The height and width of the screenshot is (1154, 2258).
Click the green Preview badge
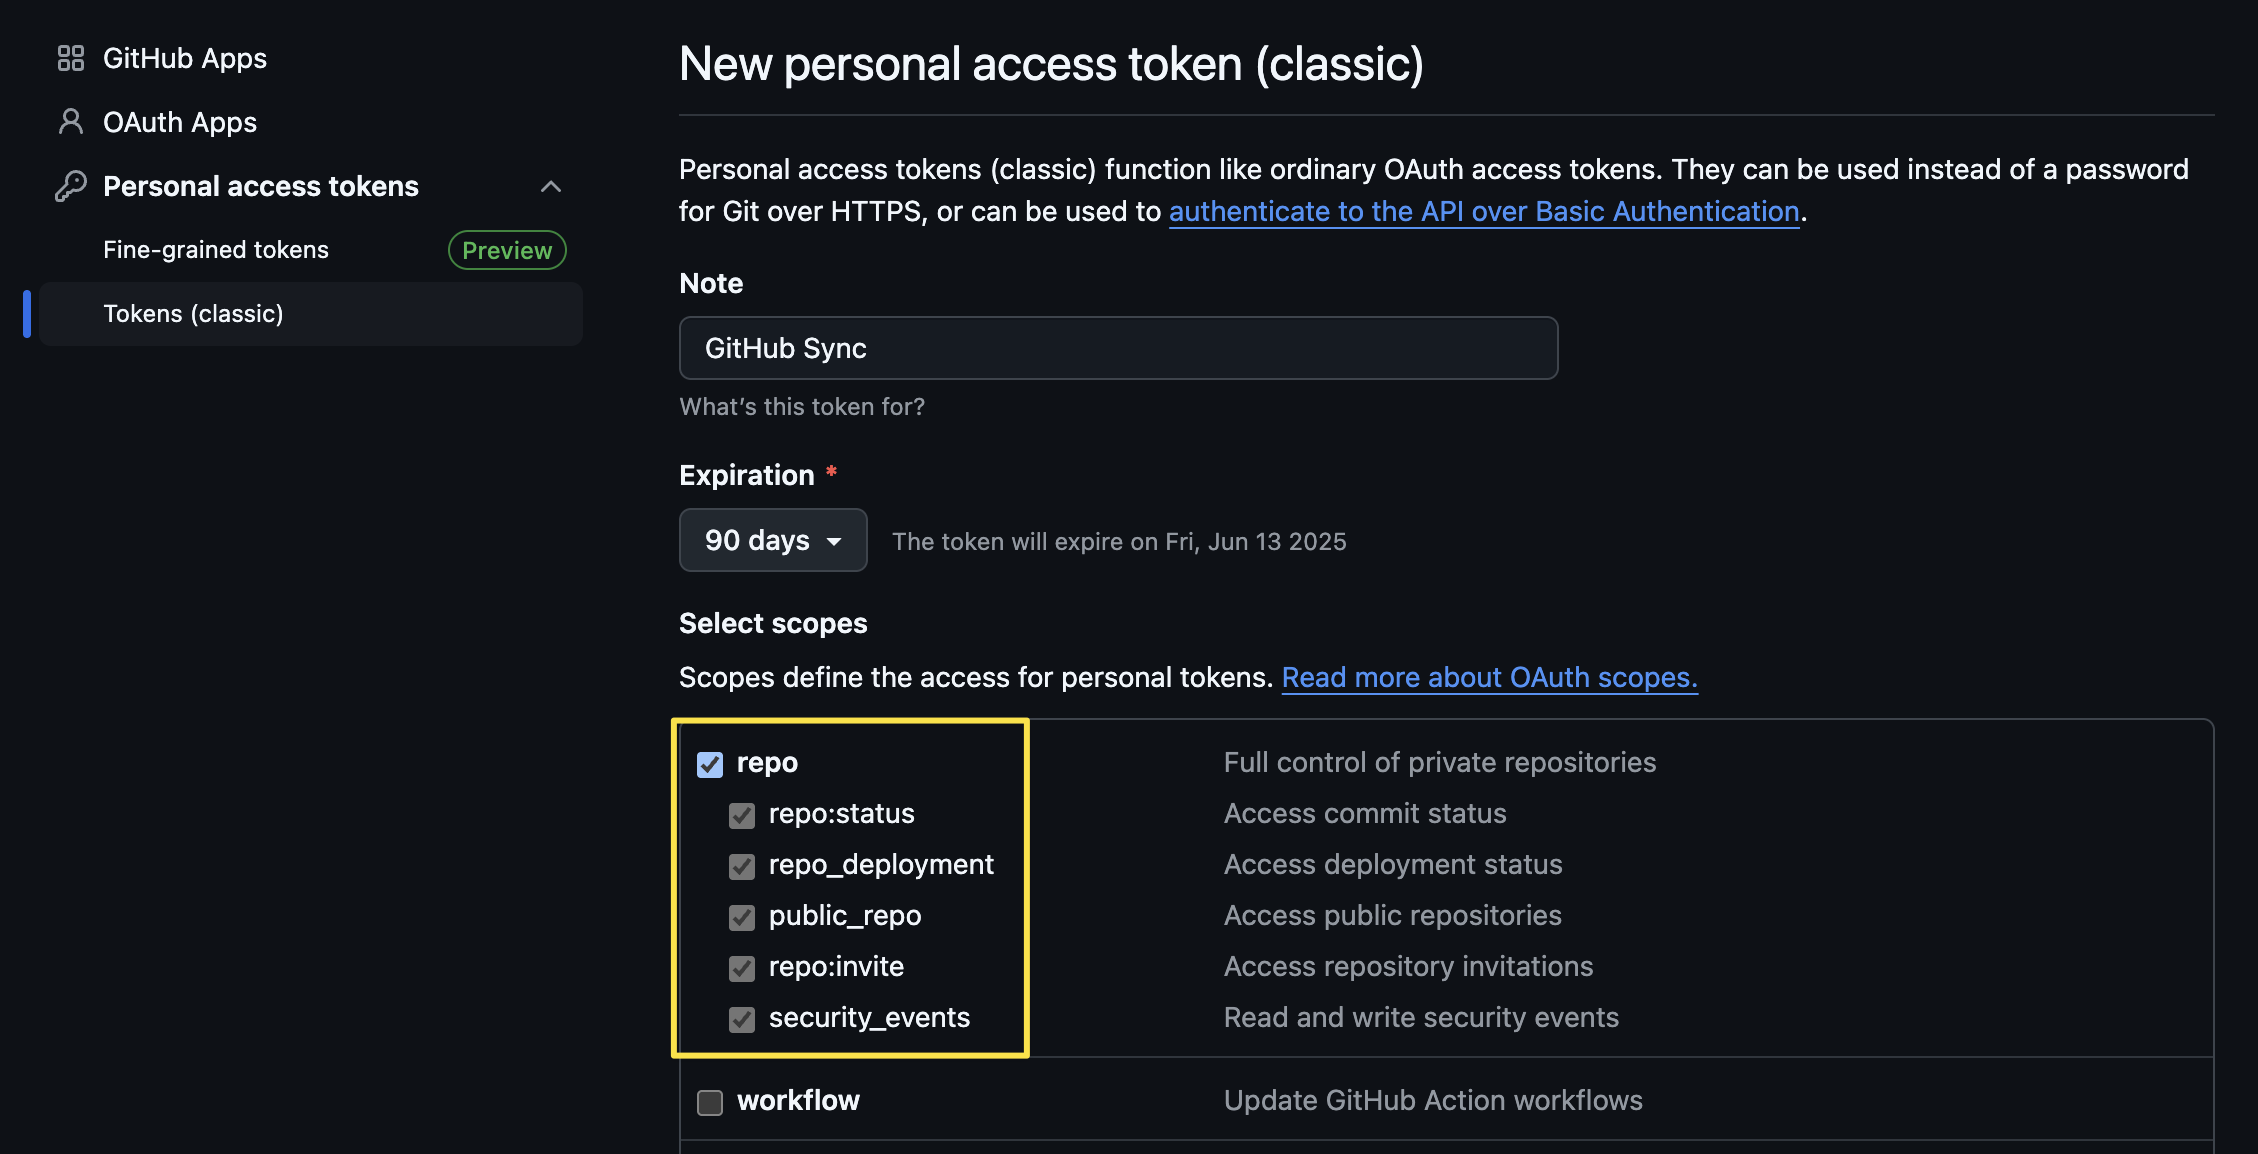pos(507,250)
